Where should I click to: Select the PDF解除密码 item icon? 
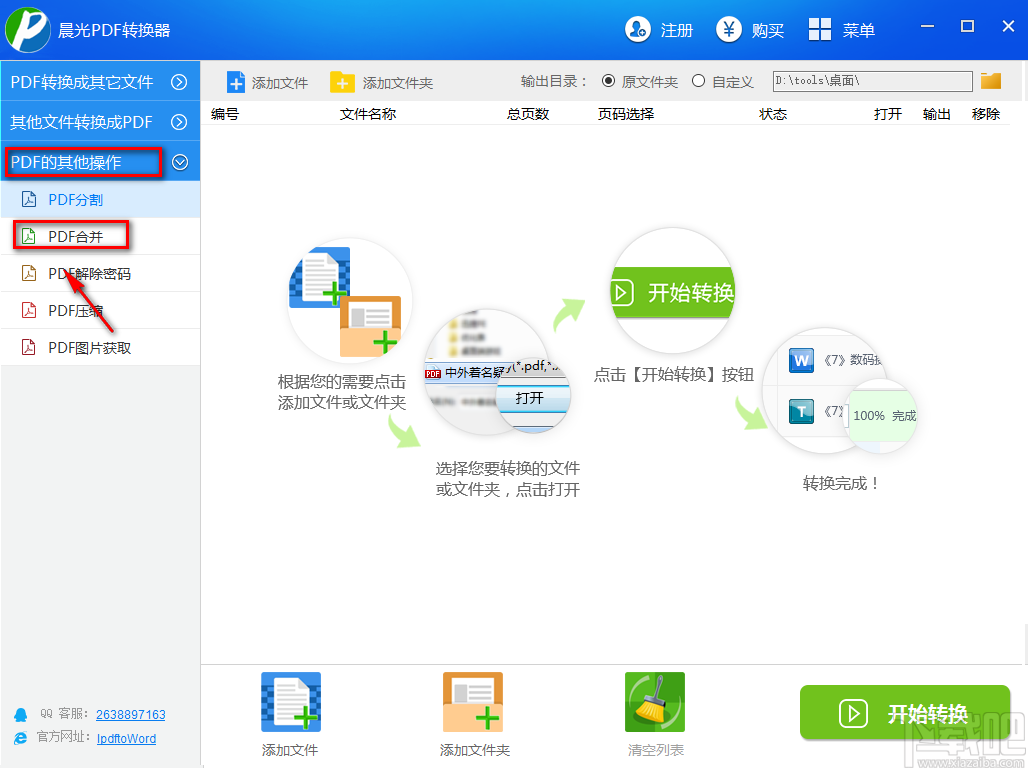click(29, 273)
